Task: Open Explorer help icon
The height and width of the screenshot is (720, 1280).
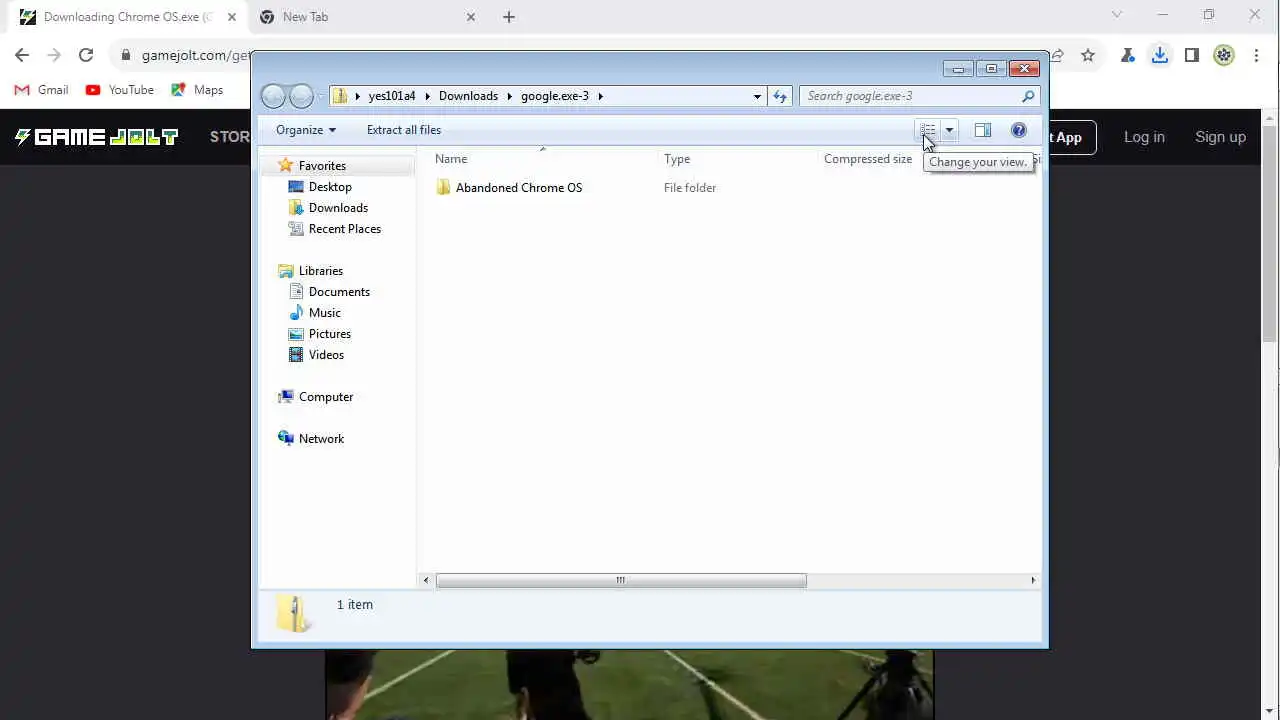Action: click(1019, 130)
